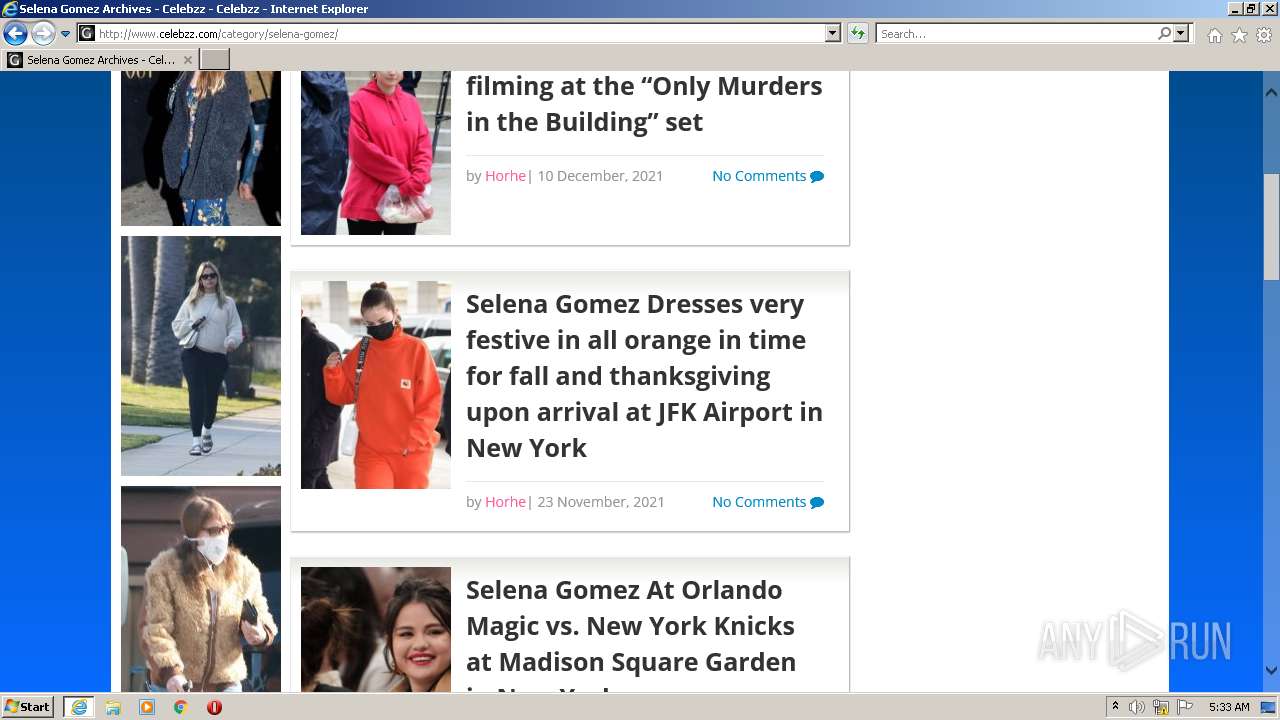
Task: Open Favorites with the star icon
Action: [x=1239, y=35]
